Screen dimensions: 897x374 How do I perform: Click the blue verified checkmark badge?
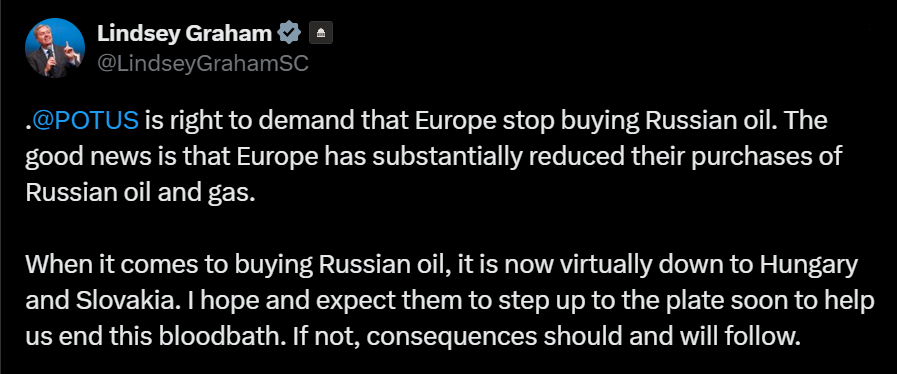coord(289,33)
